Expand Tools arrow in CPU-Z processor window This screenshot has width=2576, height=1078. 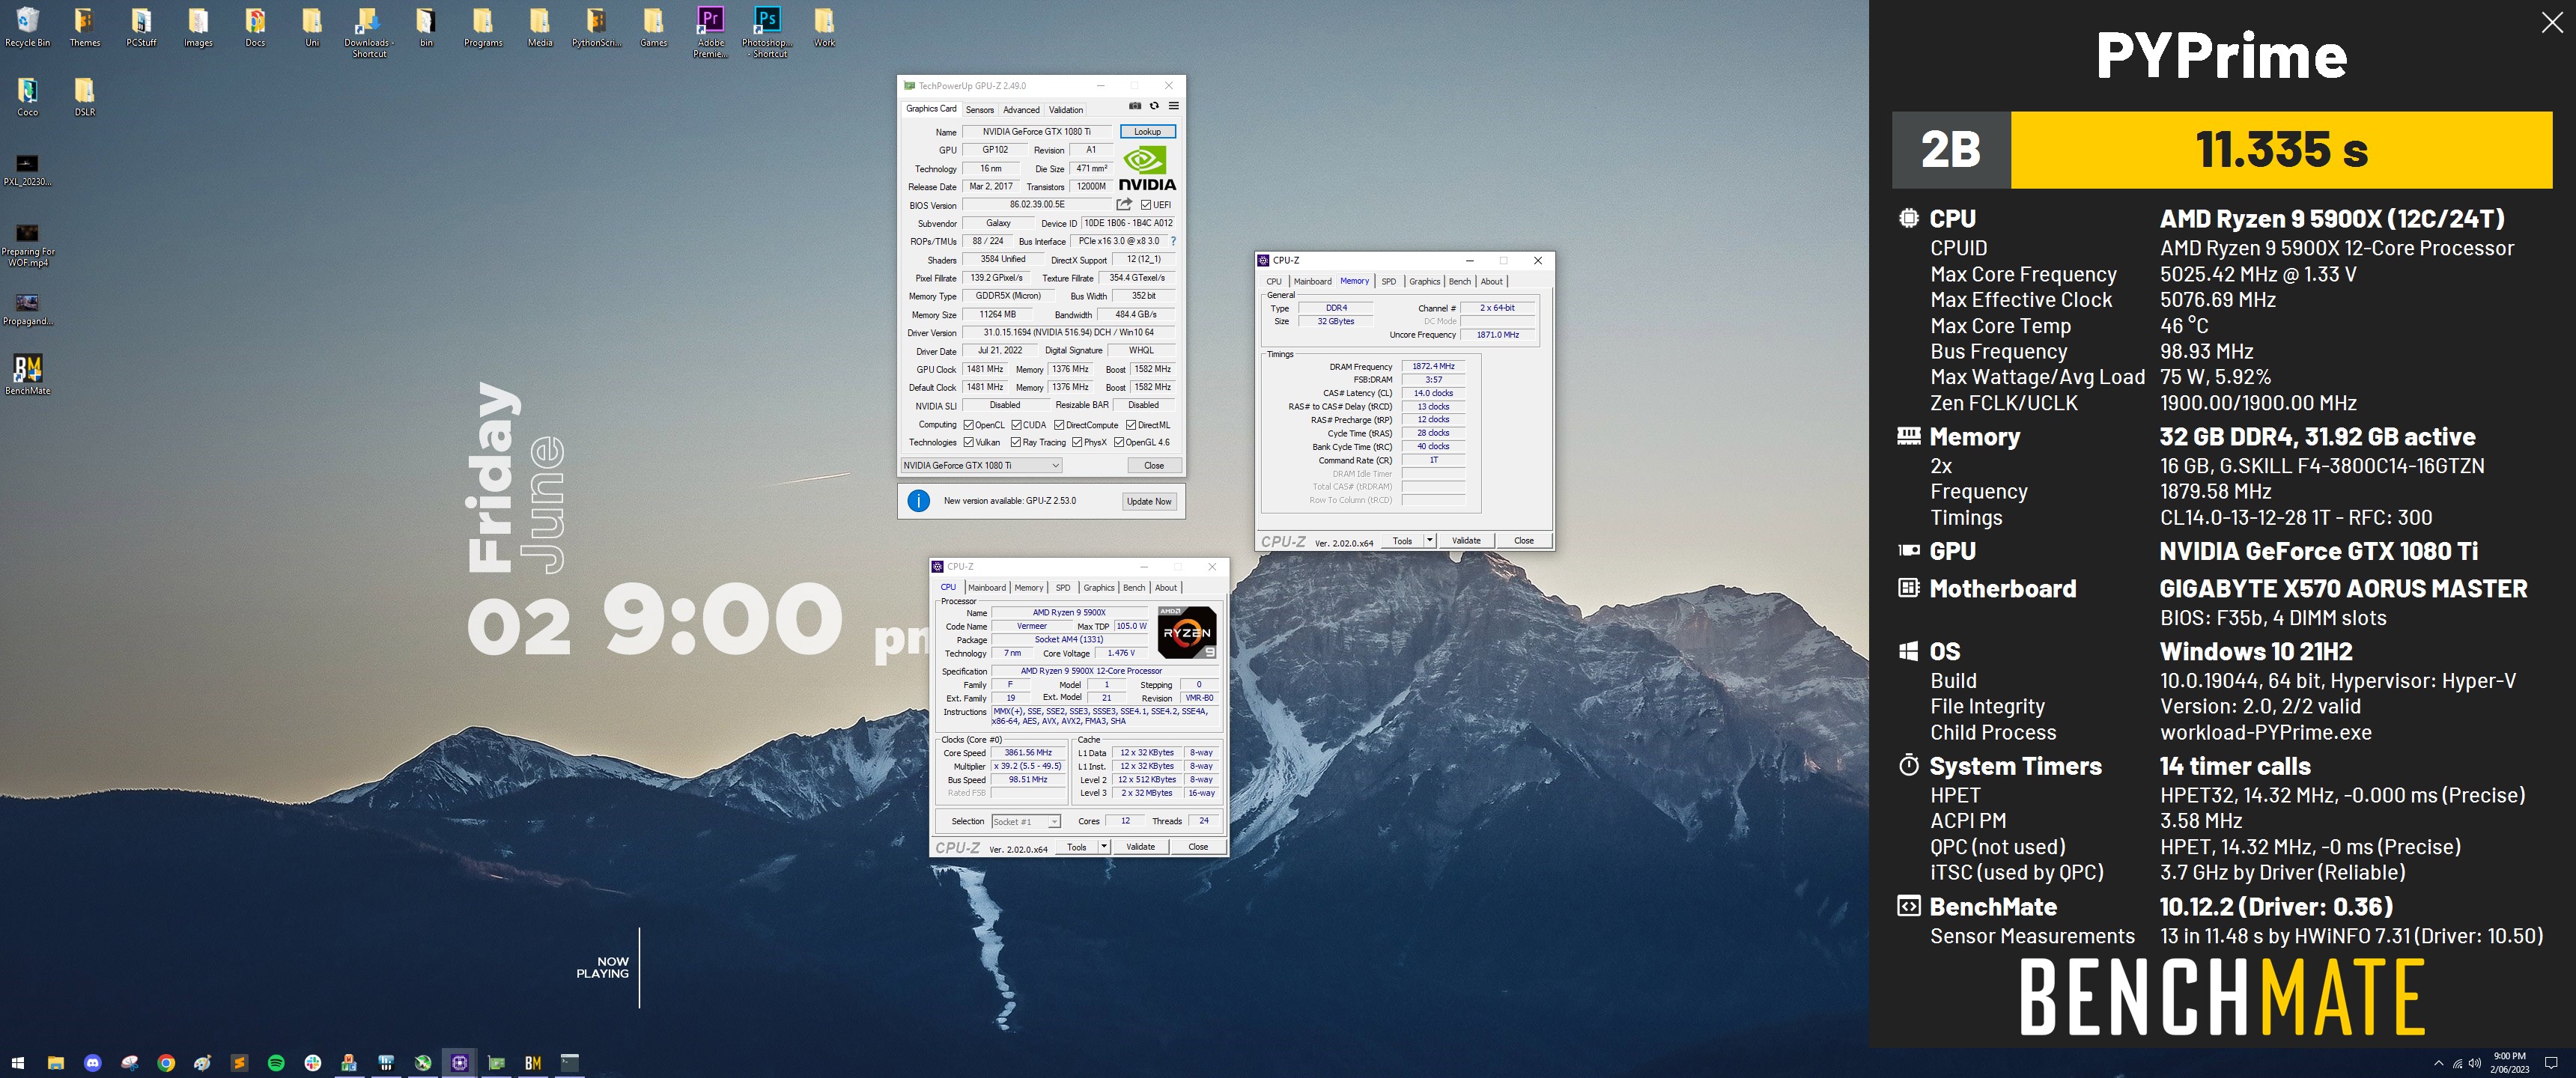coord(1103,847)
